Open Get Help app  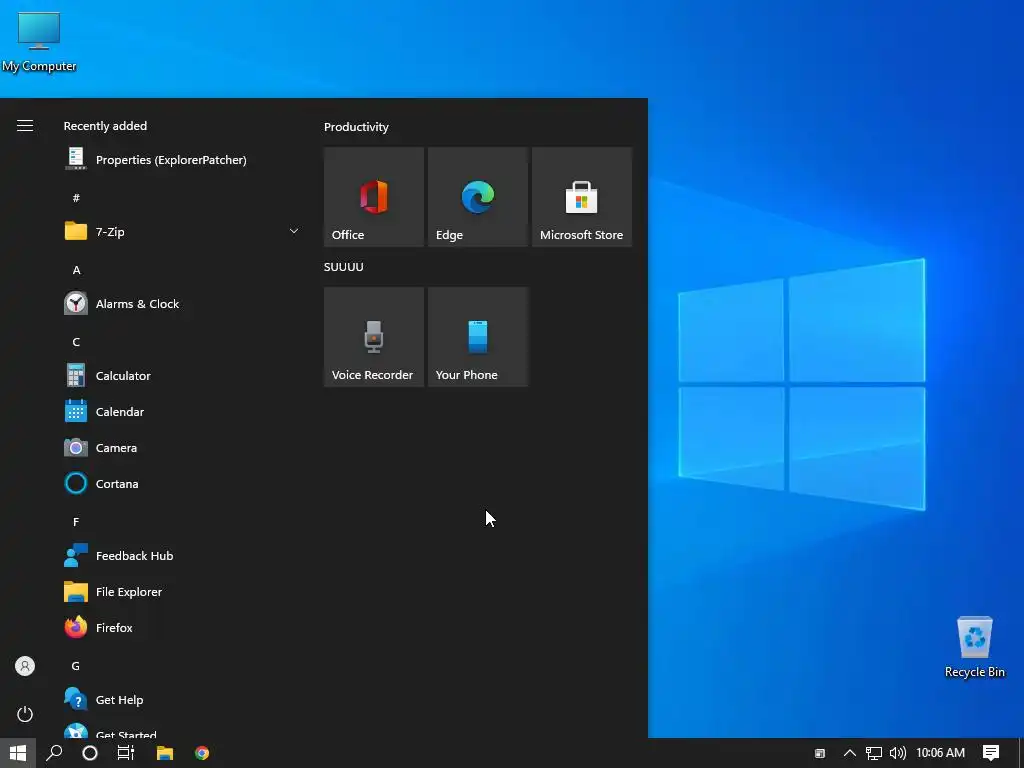182,699
